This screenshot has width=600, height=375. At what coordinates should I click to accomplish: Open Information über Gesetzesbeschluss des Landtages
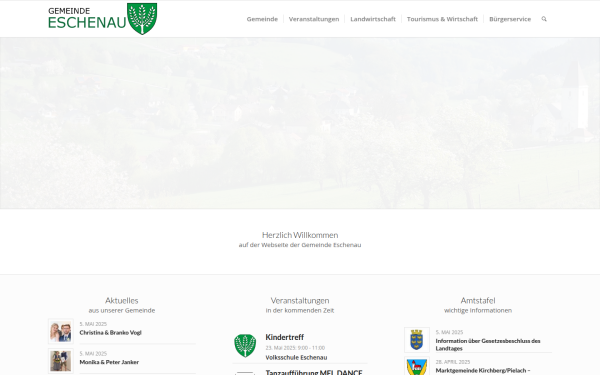click(488, 344)
